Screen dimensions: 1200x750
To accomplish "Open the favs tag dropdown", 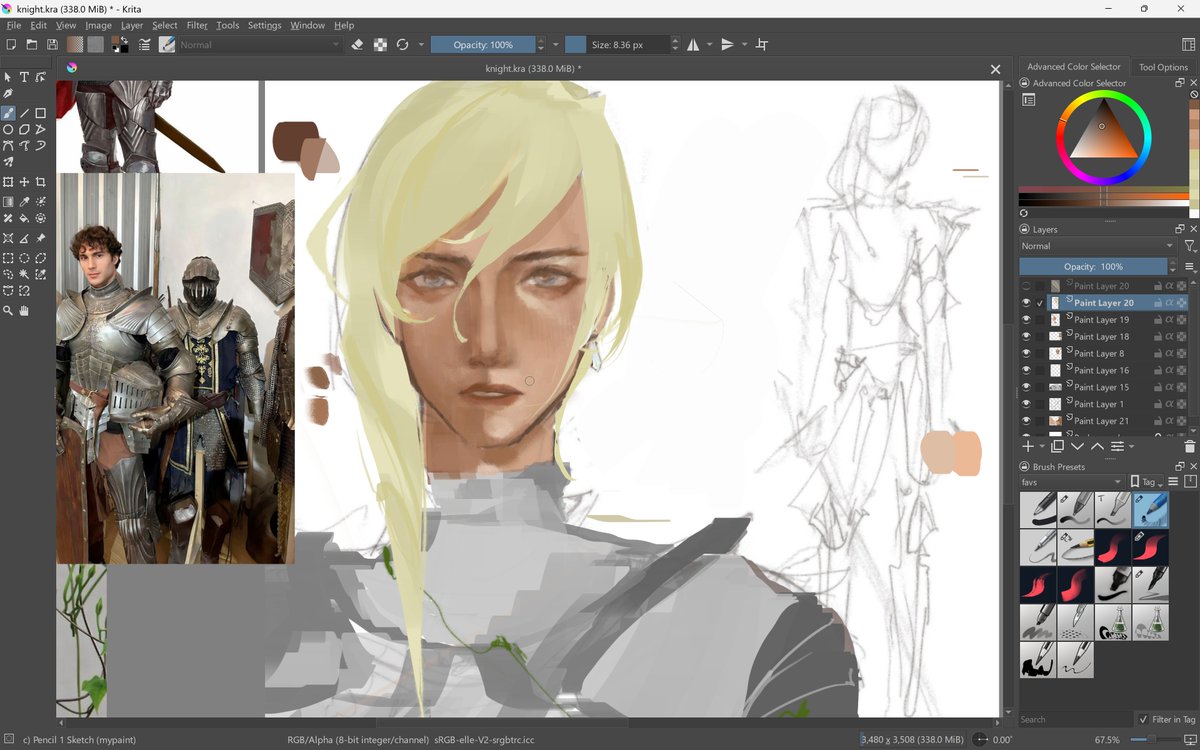I will (1071, 482).
